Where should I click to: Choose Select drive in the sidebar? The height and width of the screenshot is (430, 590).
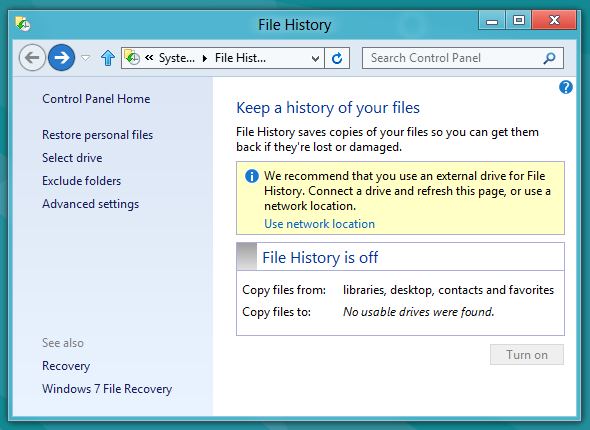(x=72, y=158)
